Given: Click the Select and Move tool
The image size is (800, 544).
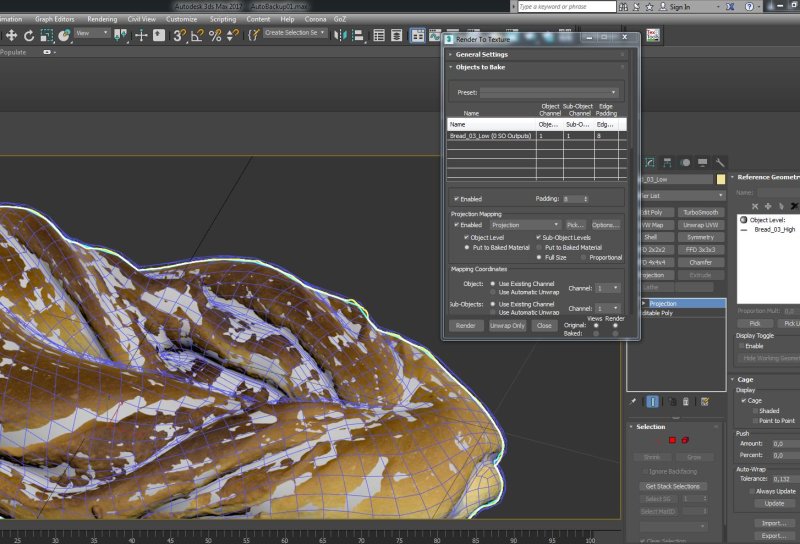Looking at the screenshot, I should tap(12, 35).
